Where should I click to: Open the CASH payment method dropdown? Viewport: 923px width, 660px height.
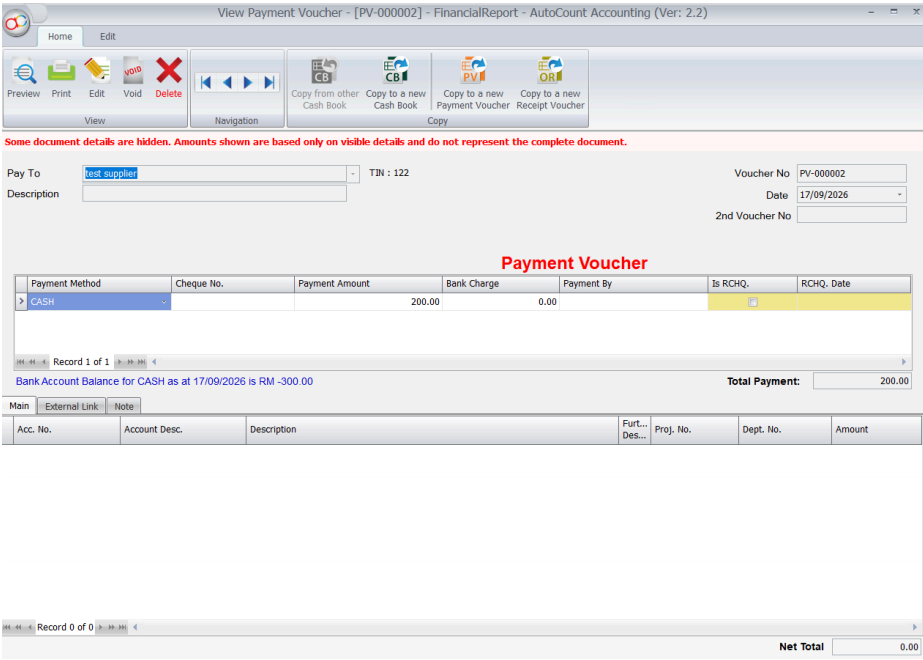[x=164, y=302]
